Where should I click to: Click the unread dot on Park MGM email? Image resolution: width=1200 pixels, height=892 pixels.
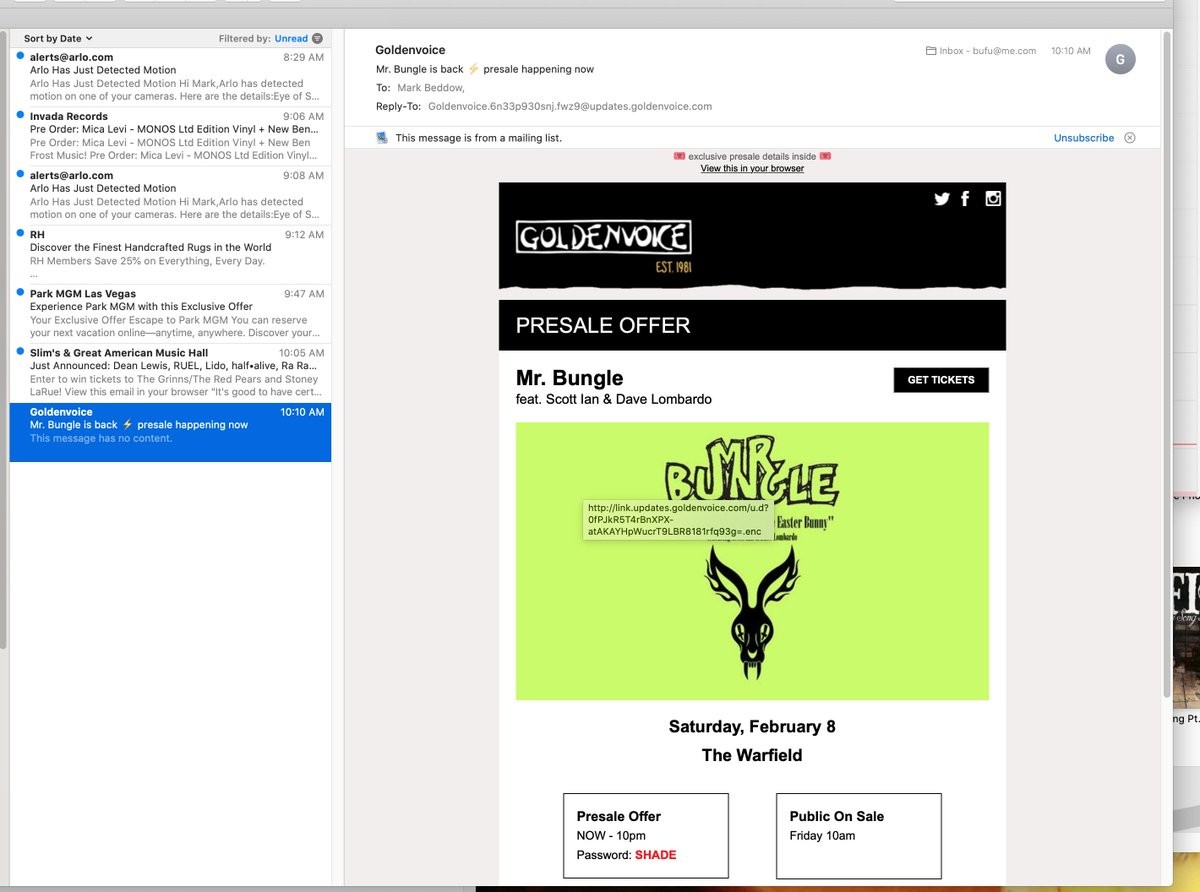click(20, 293)
